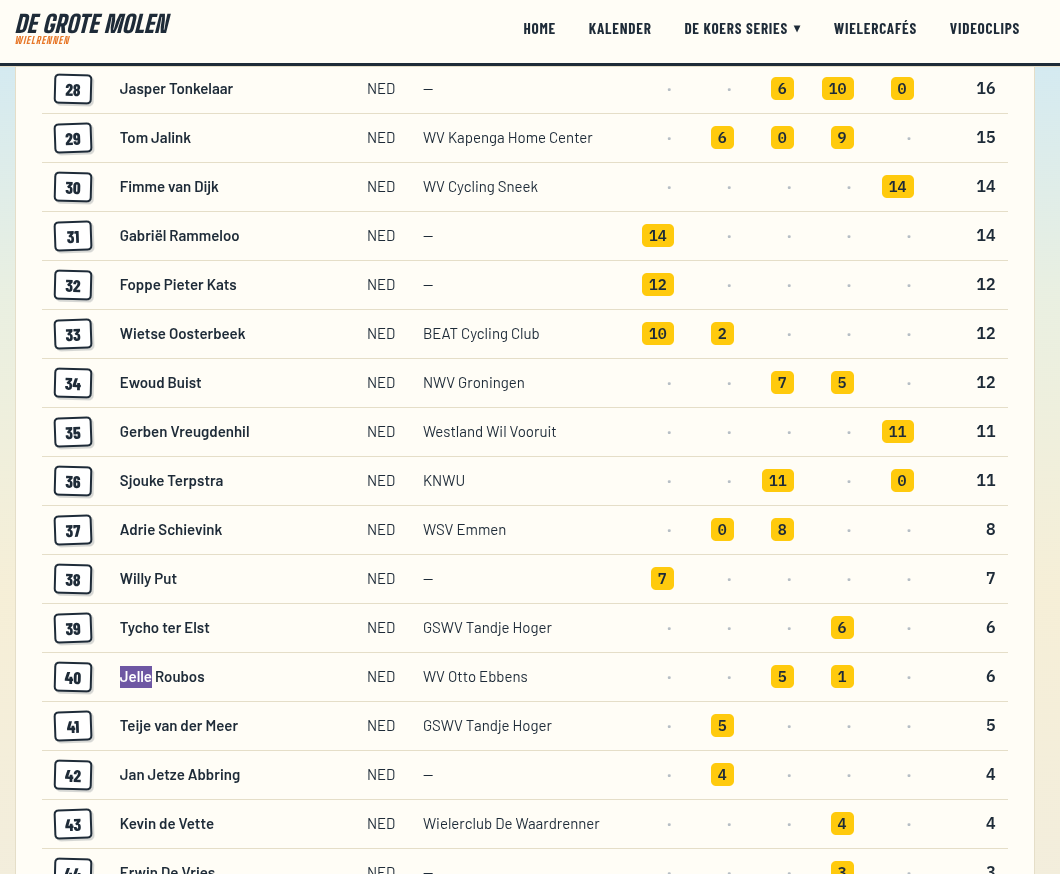Open the Kalender menu item

pyautogui.click(x=619, y=28)
